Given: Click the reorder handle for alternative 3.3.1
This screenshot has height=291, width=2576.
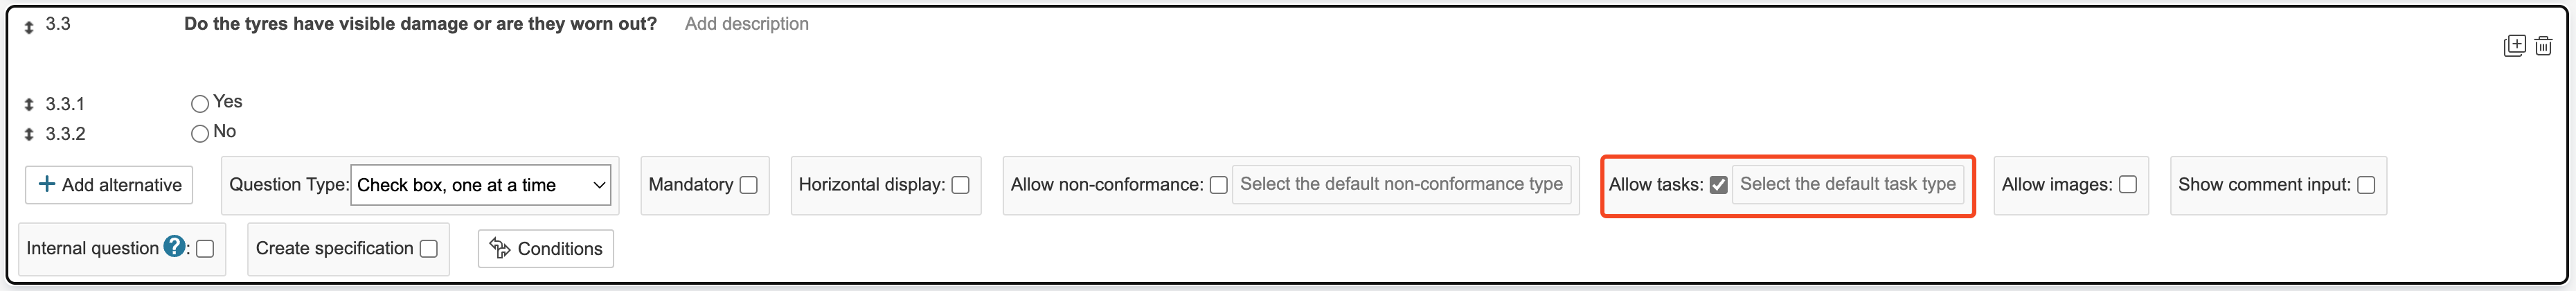Looking at the screenshot, I should [x=29, y=105].
